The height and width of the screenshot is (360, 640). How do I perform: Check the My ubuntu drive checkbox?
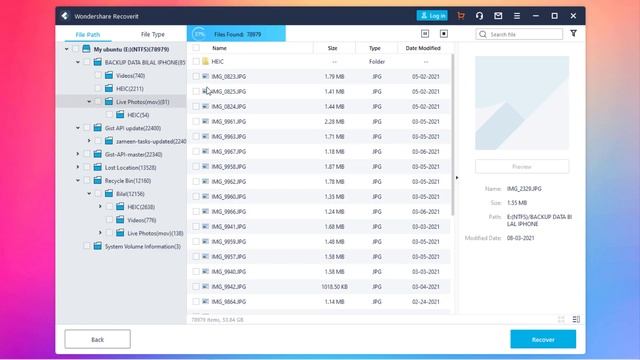(x=76, y=49)
